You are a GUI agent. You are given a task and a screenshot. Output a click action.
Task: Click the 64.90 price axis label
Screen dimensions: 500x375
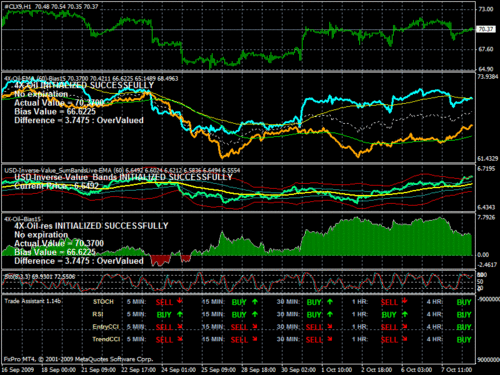click(x=486, y=69)
